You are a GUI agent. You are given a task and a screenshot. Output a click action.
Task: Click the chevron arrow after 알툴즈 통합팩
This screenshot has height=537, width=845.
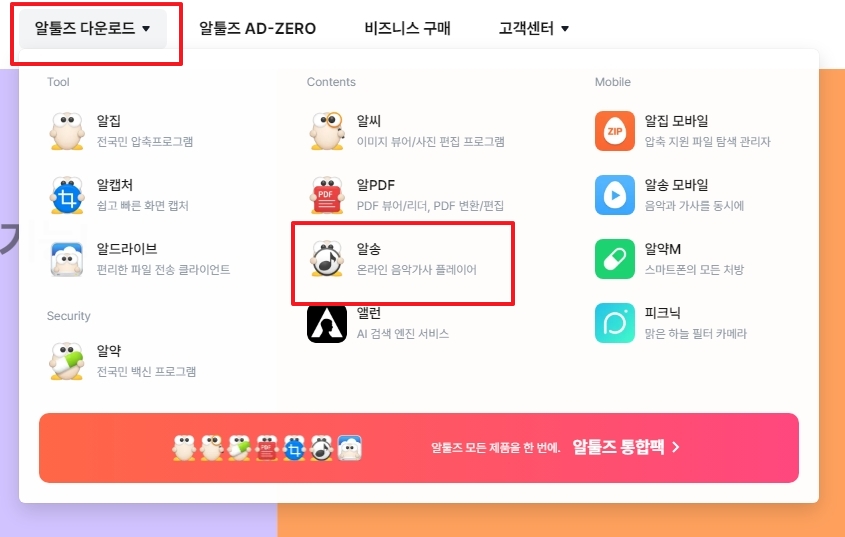click(676, 448)
